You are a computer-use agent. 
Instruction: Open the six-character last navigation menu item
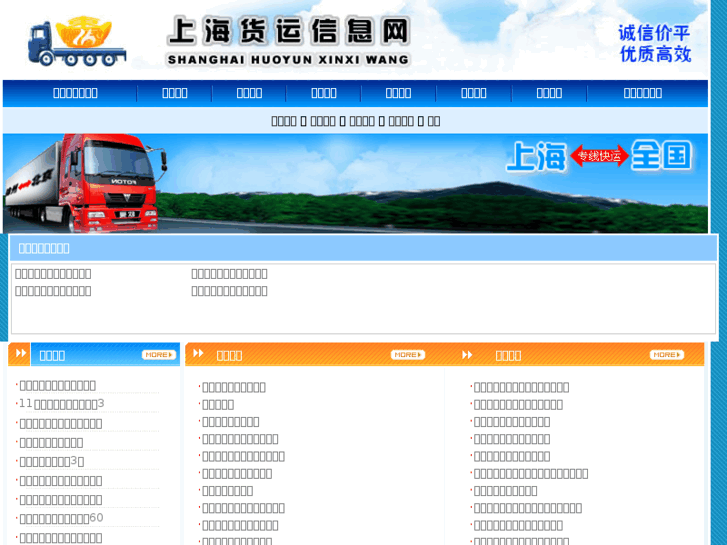[x=643, y=93]
